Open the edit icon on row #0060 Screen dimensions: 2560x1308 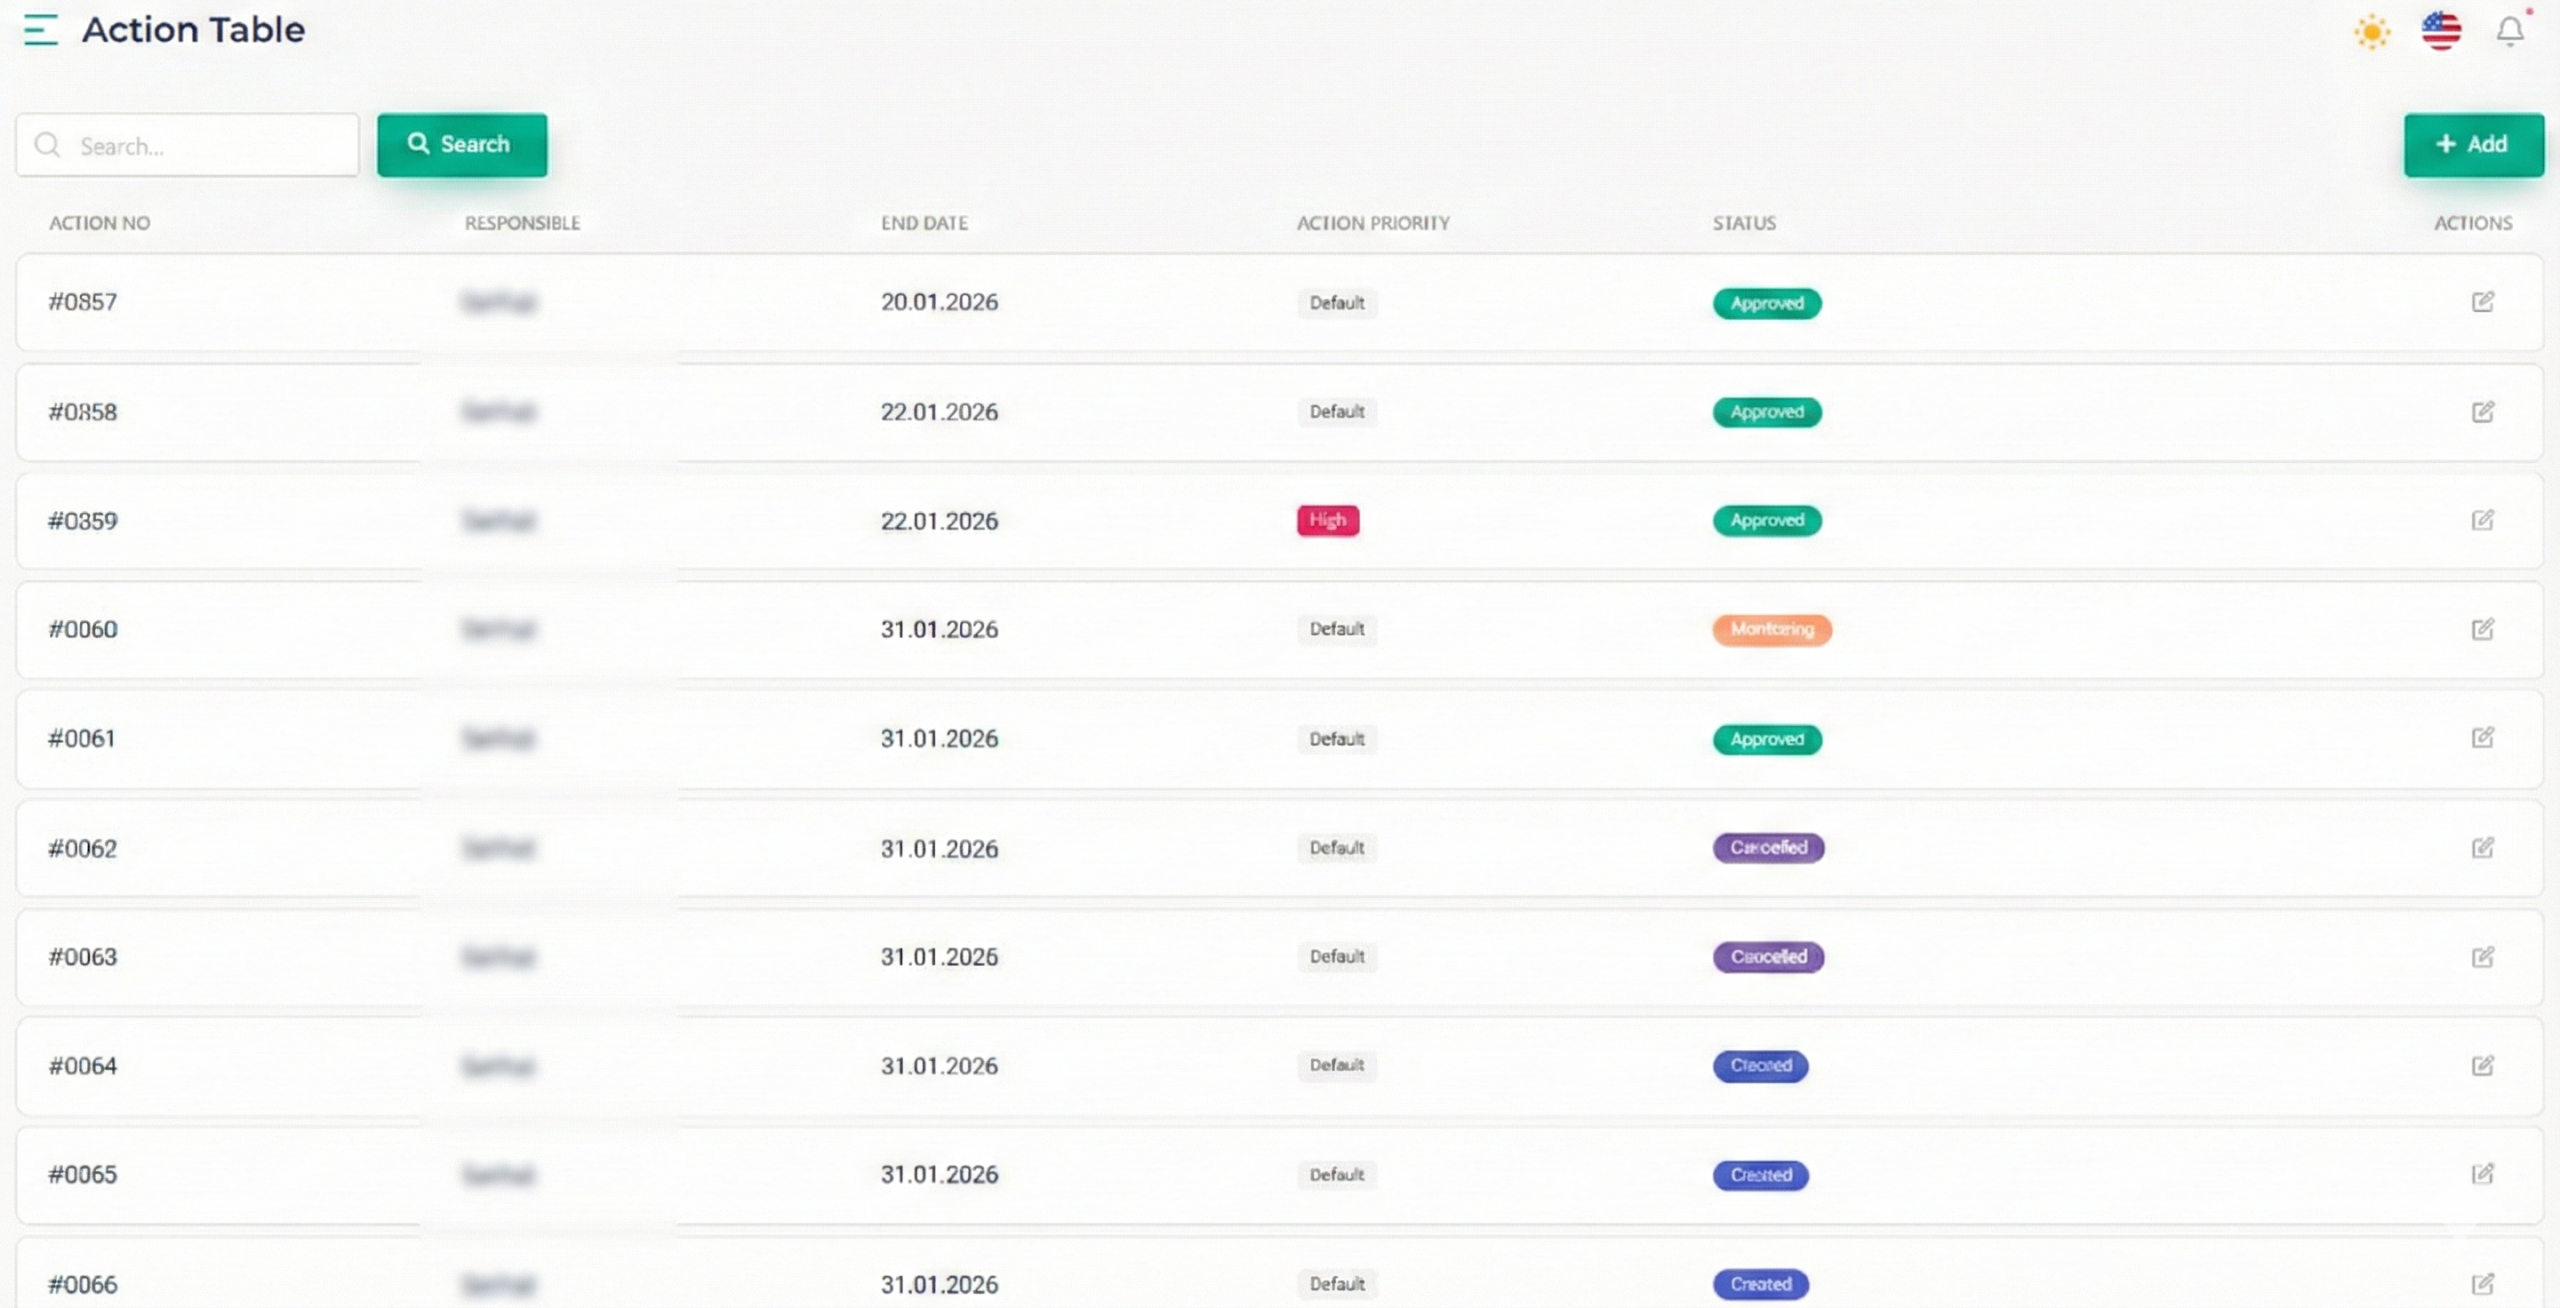click(x=2482, y=629)
